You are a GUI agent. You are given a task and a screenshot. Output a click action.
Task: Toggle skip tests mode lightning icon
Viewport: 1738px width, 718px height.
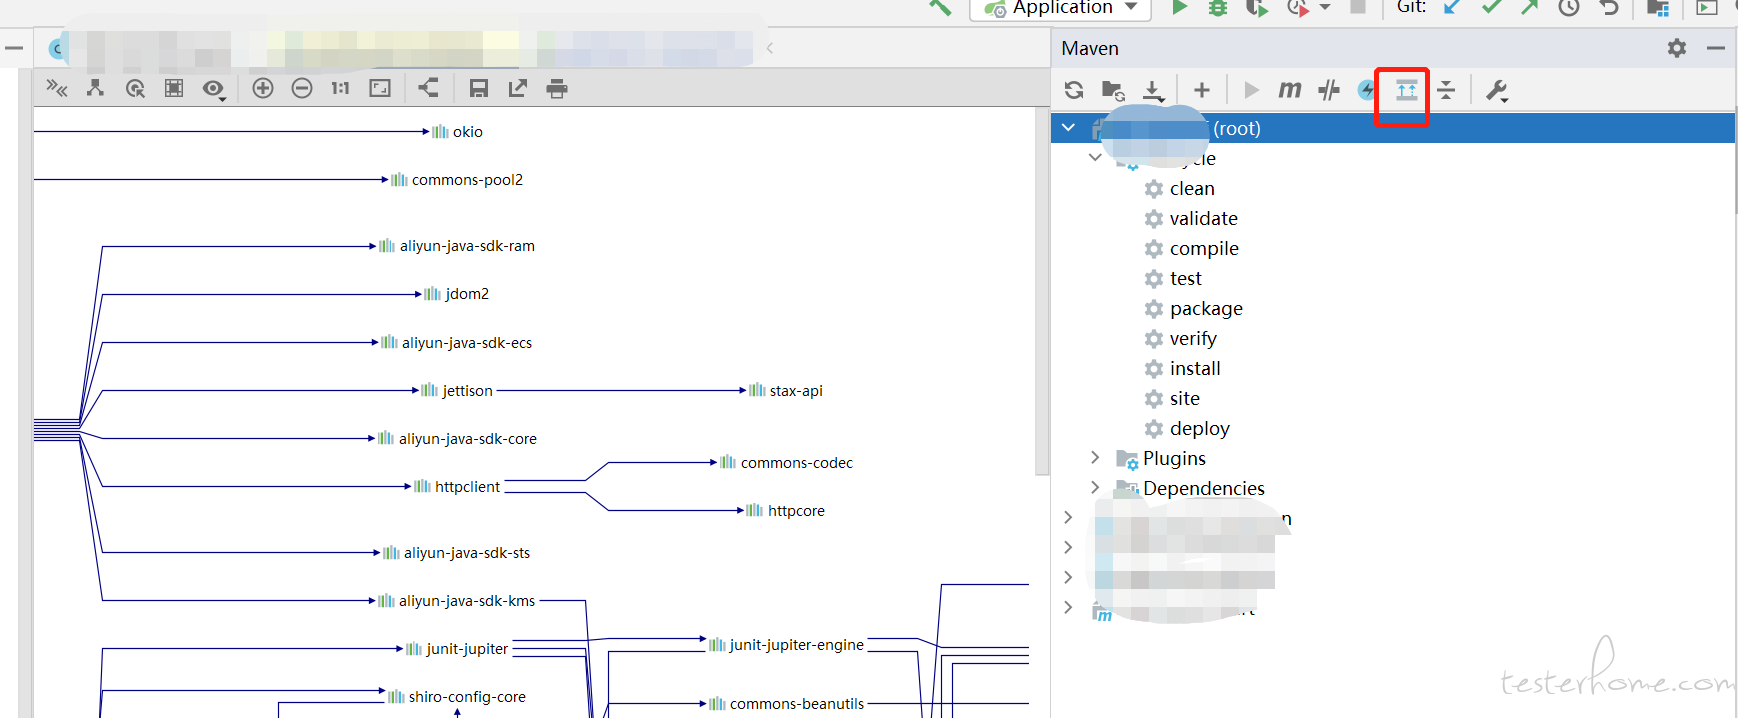[x=1366, y=90]
